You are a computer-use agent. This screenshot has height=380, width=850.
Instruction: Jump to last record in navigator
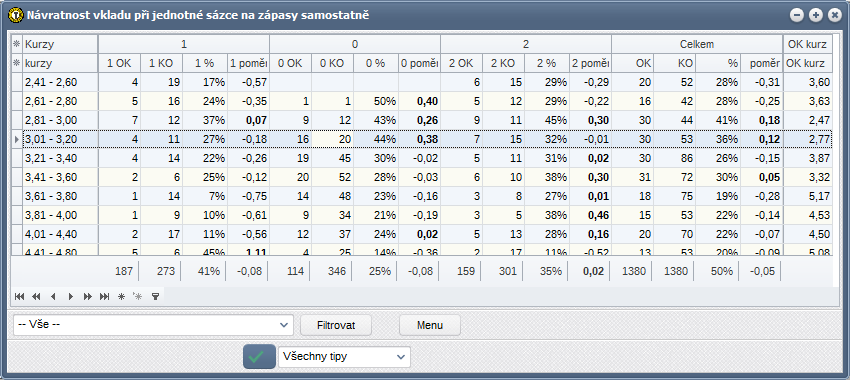click(x=104, y=297)
